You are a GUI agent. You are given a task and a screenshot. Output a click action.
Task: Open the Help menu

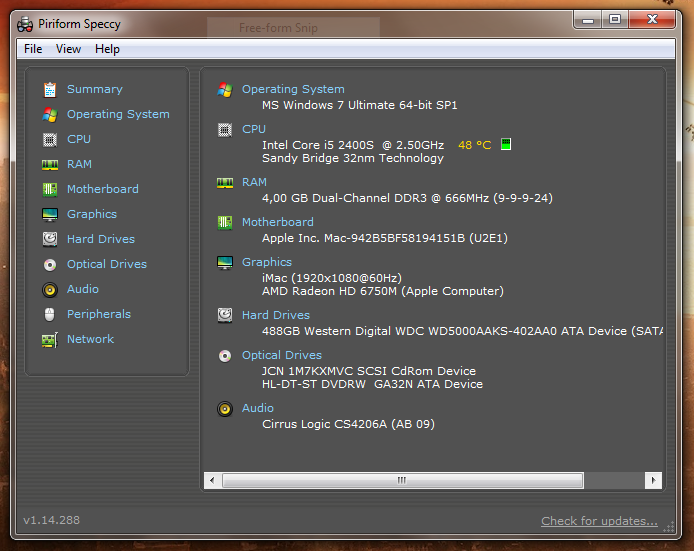pyautogui.click(x=107, y=49)
